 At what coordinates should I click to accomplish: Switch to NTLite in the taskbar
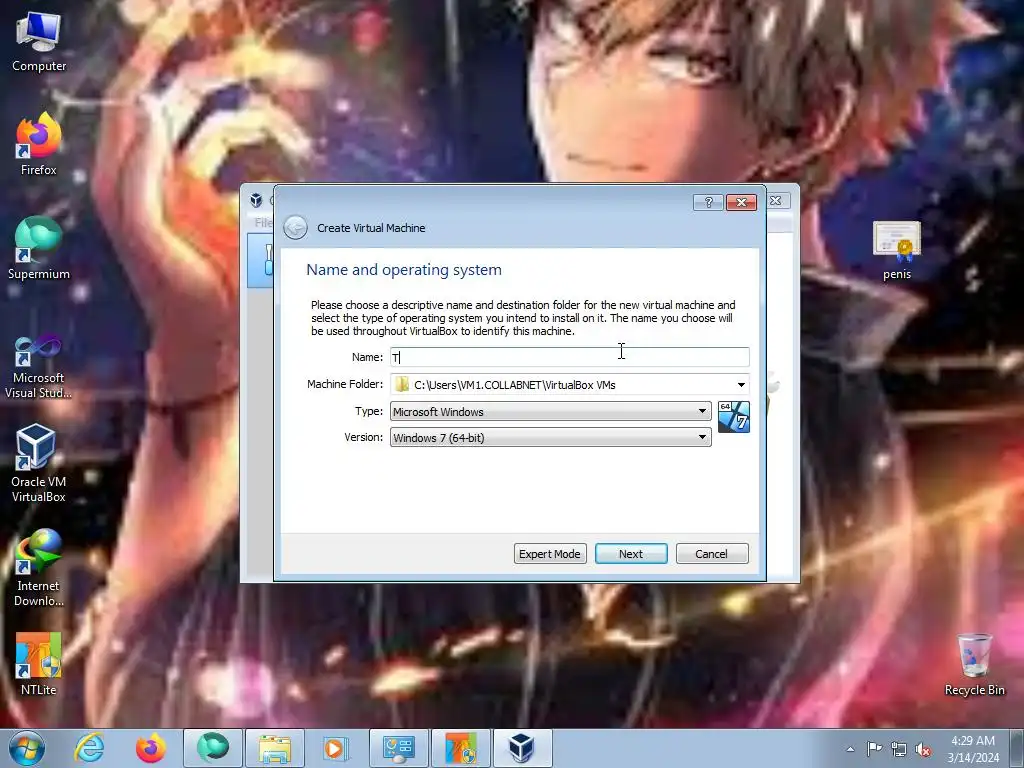pos(461,748)
